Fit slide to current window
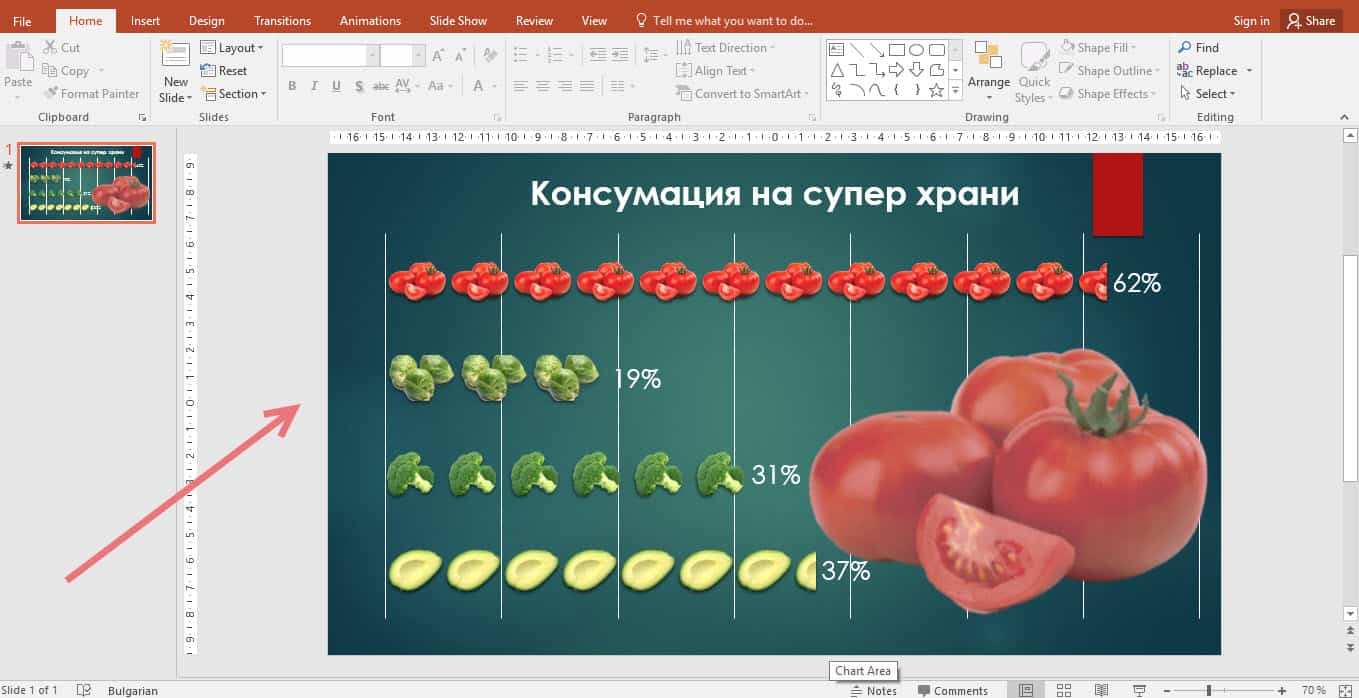The width and height of the screenshot is (1359, 698). (1345, 690)
